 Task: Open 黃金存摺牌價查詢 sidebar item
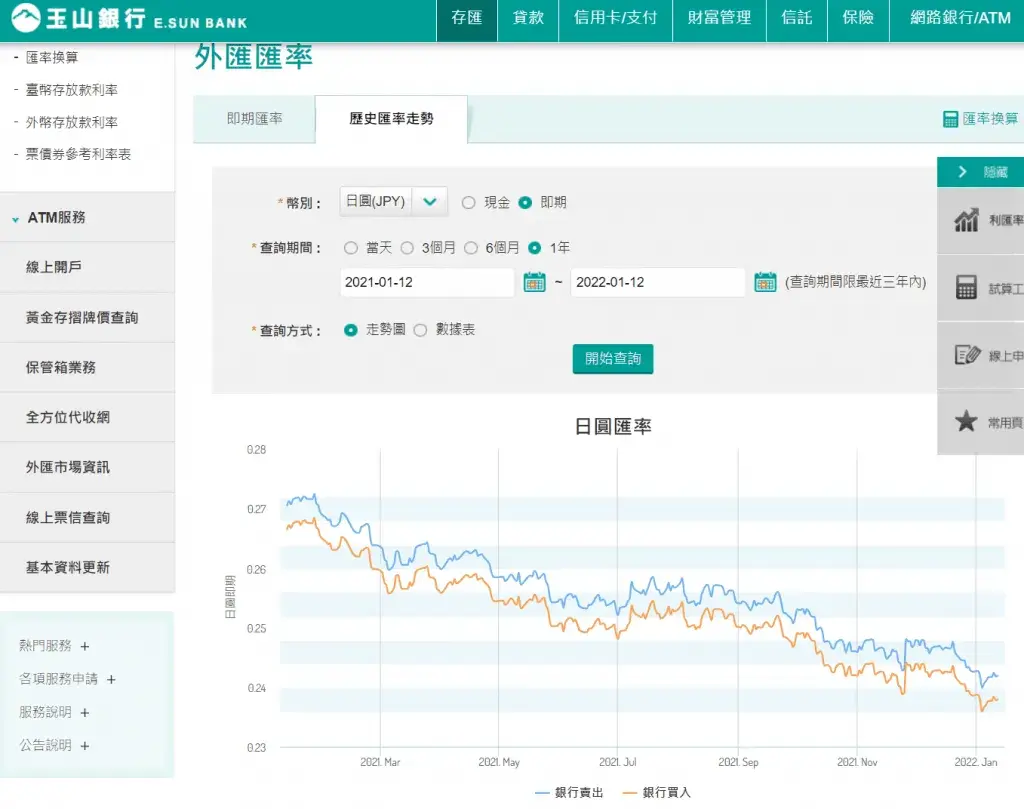(x=88, y=317)
